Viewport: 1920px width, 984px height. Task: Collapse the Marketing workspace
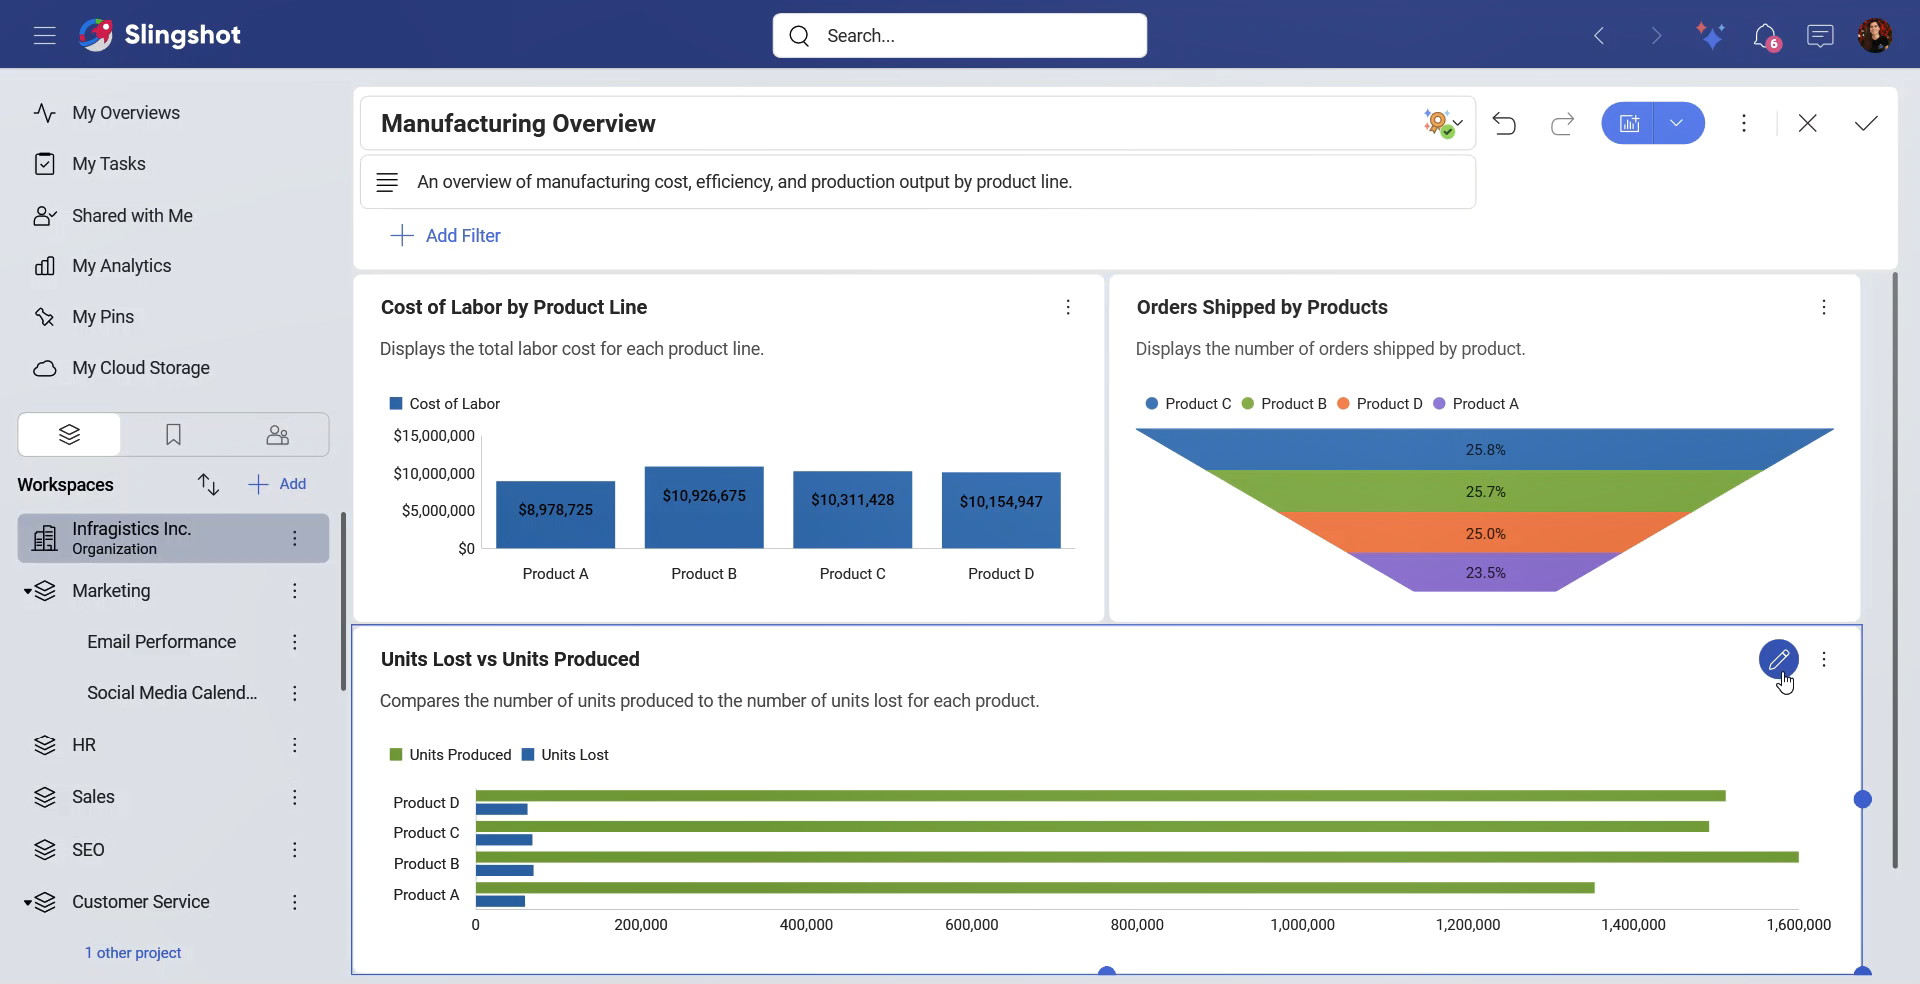[28, 592]
